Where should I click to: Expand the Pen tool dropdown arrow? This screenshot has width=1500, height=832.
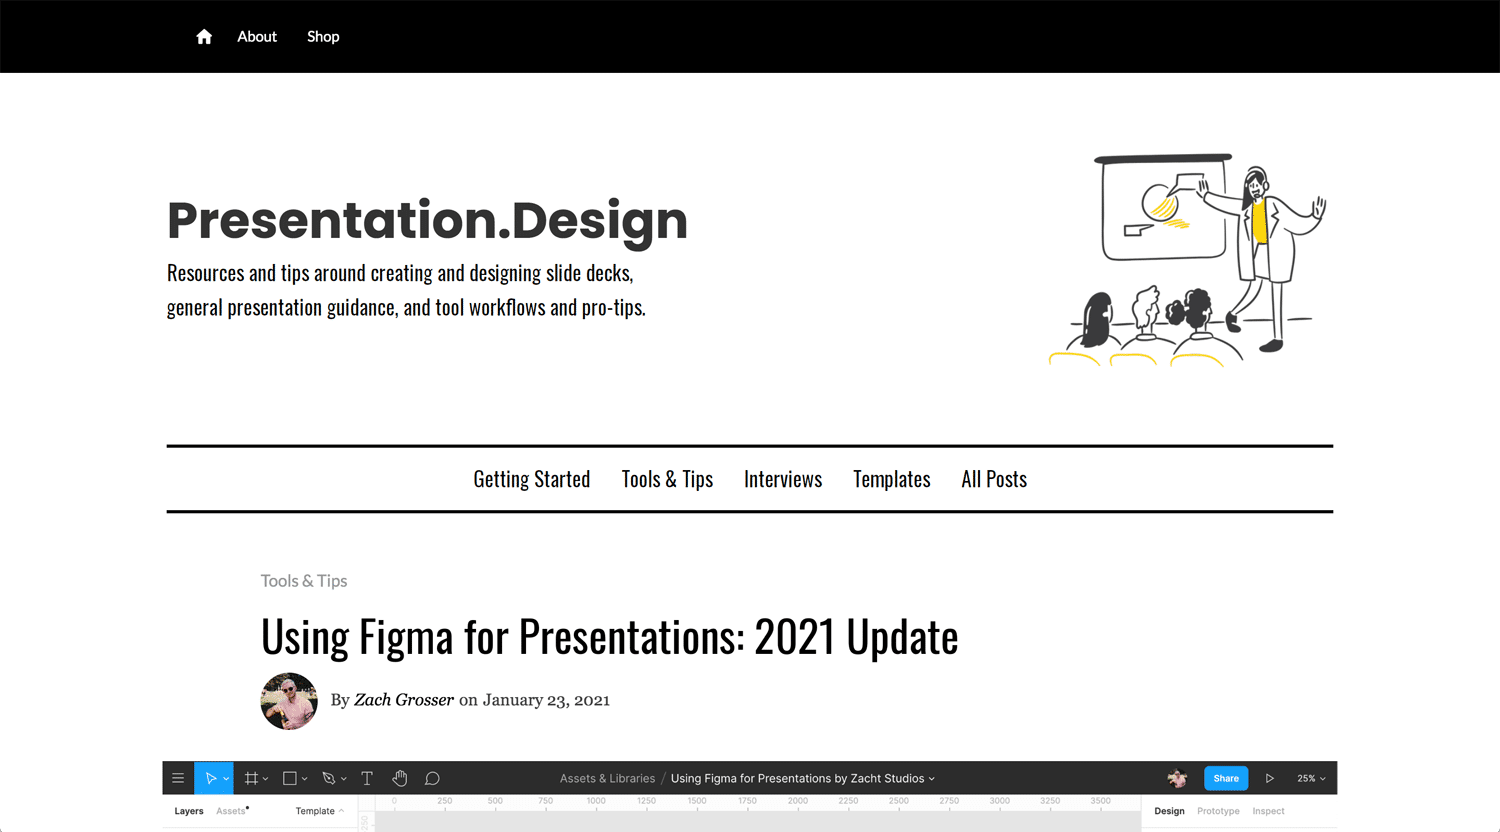coord(344,779)
